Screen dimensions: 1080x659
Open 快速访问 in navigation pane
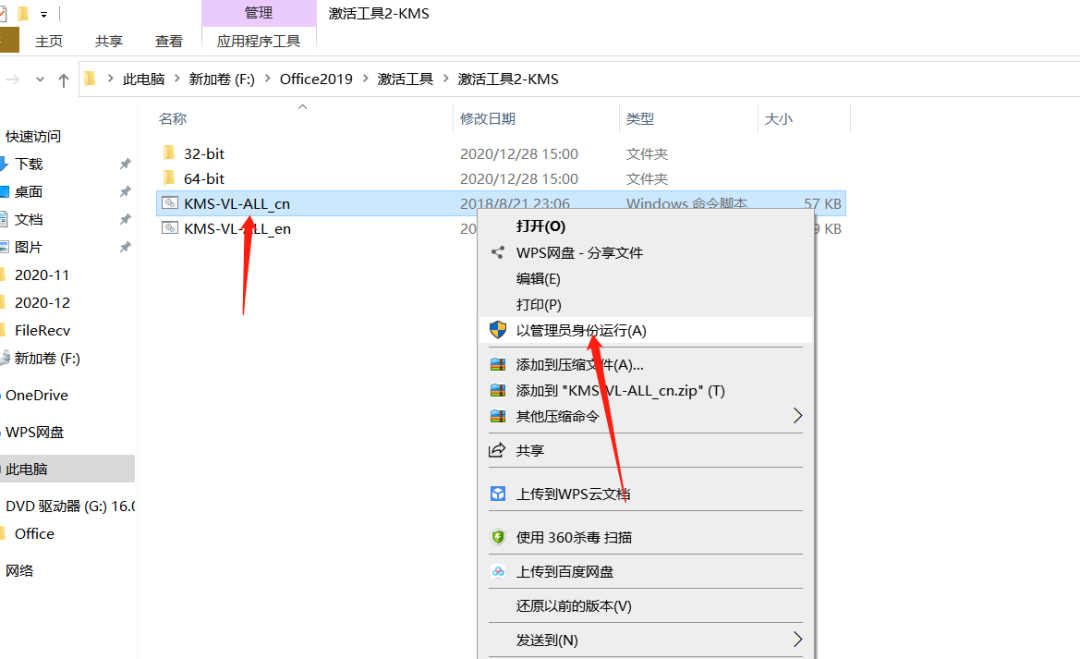[33, 136]
